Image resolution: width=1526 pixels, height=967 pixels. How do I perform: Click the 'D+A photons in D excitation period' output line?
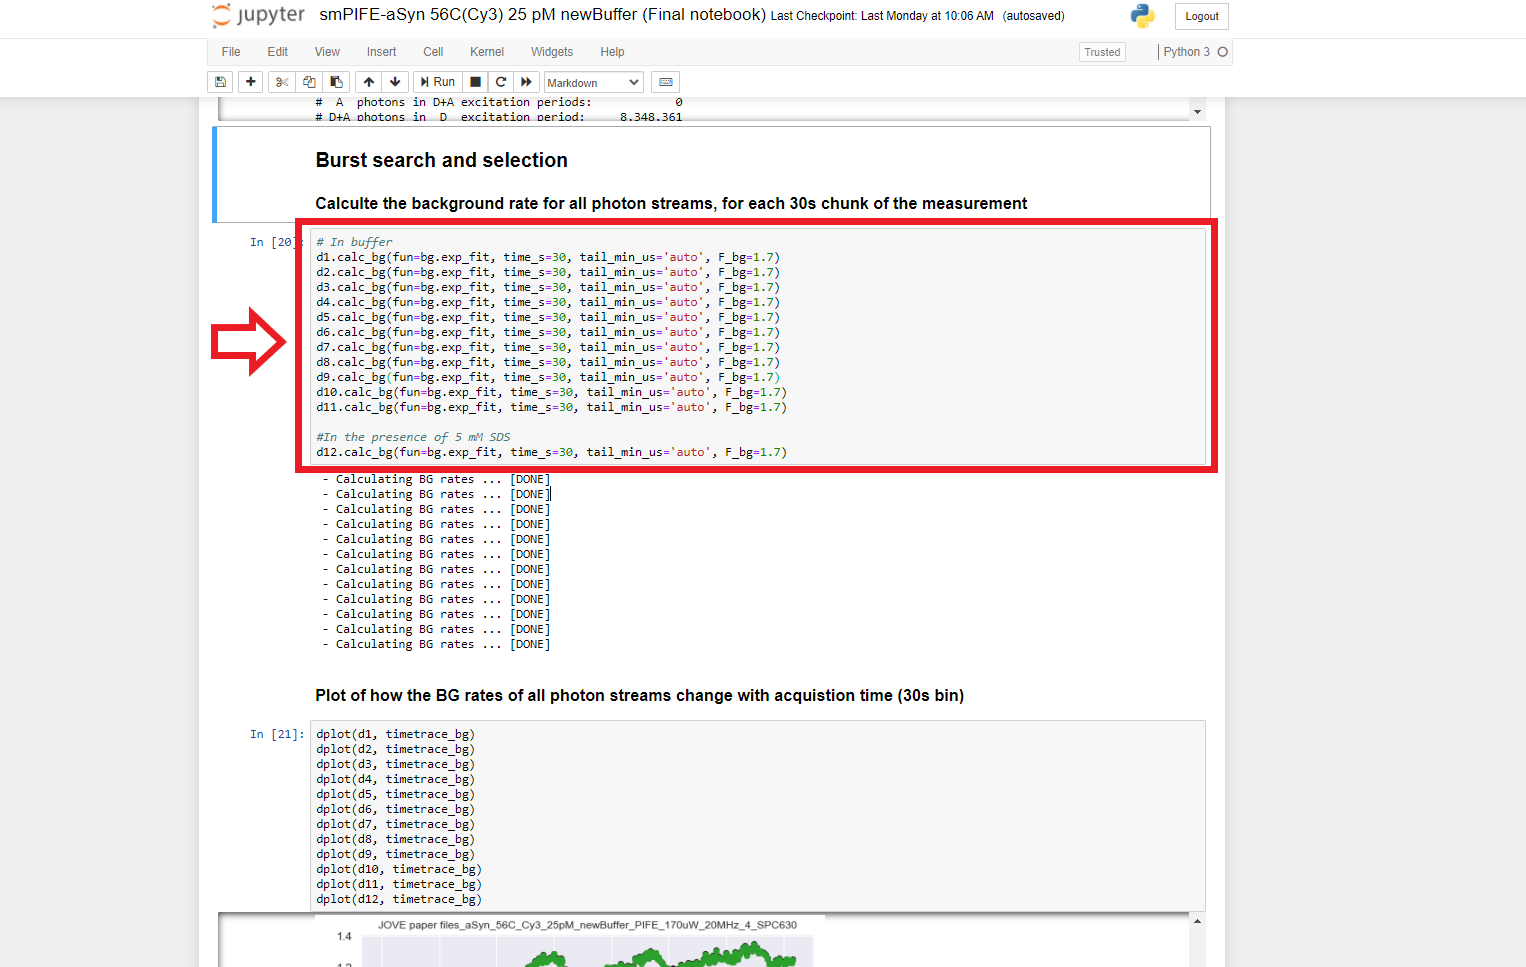[x=499, y=117]
